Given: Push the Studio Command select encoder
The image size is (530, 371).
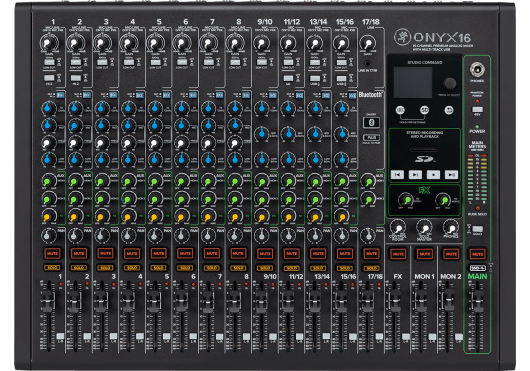Looking at the screenshot, I should (x=449, y=83).
